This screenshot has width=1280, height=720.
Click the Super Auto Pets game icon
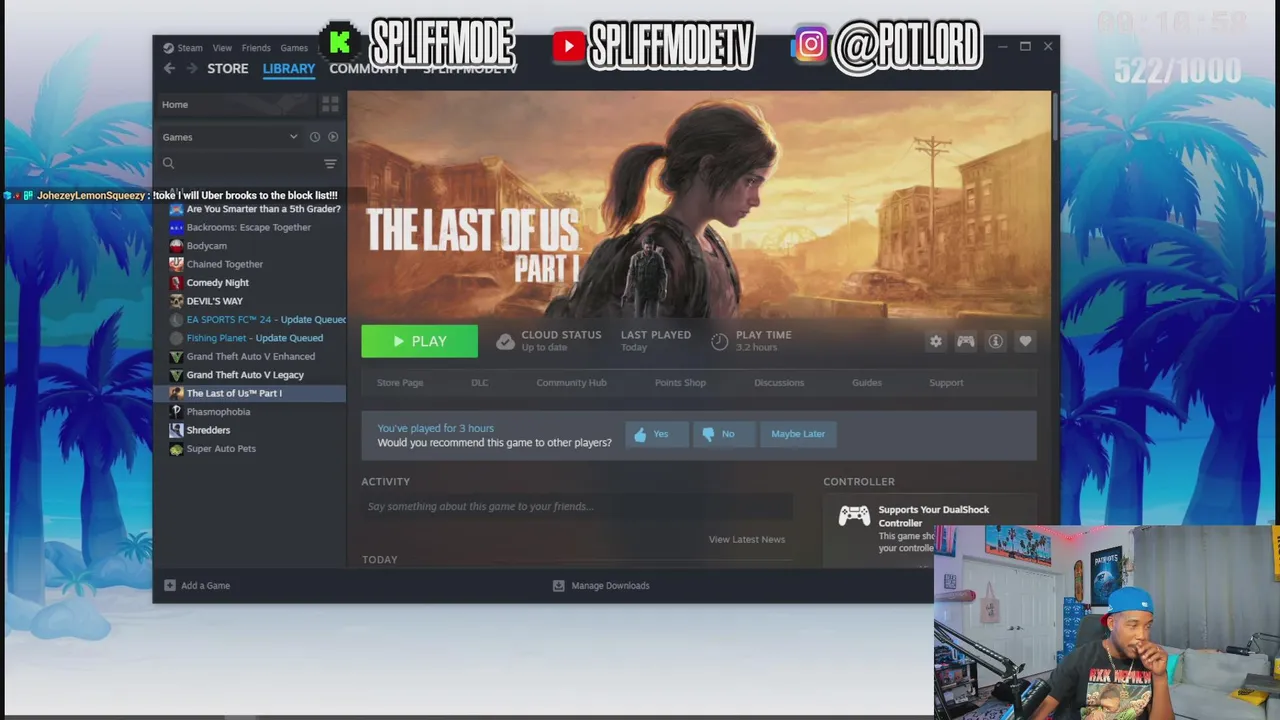tap(176, 449)
